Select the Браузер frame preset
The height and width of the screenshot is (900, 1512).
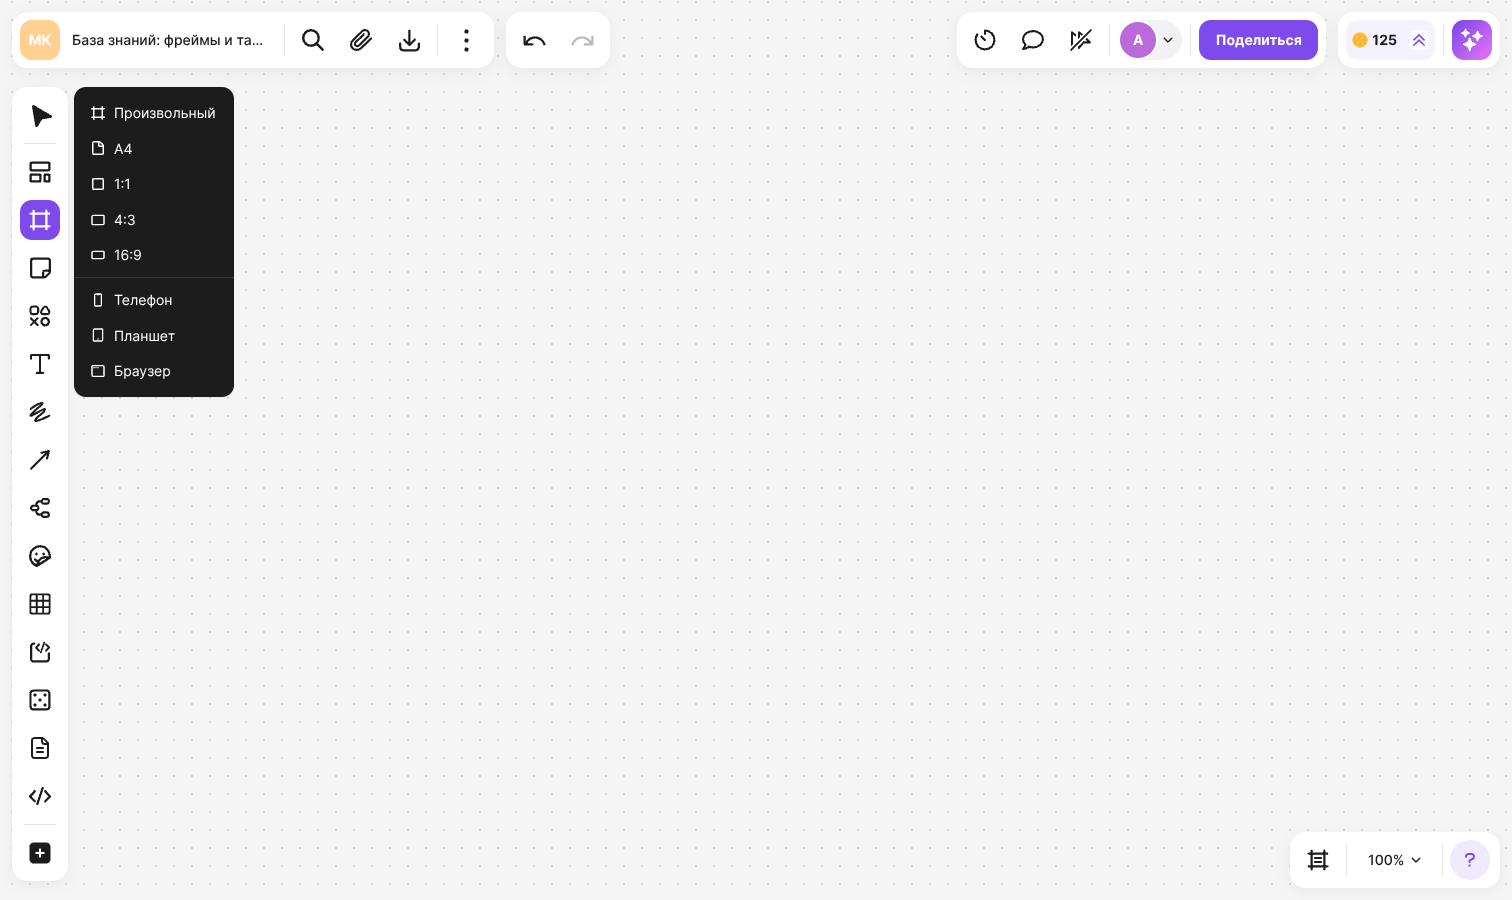[154, 371]
